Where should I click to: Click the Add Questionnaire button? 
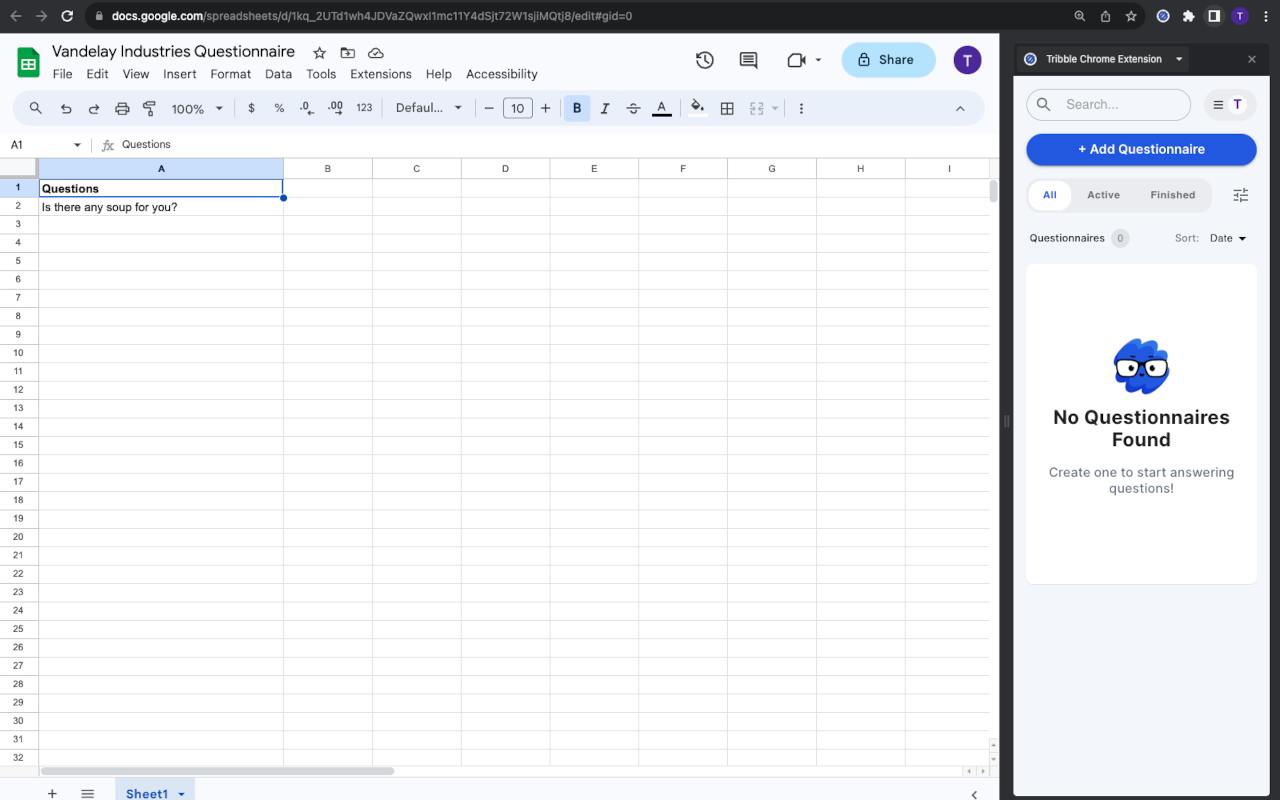point(1141,149)
